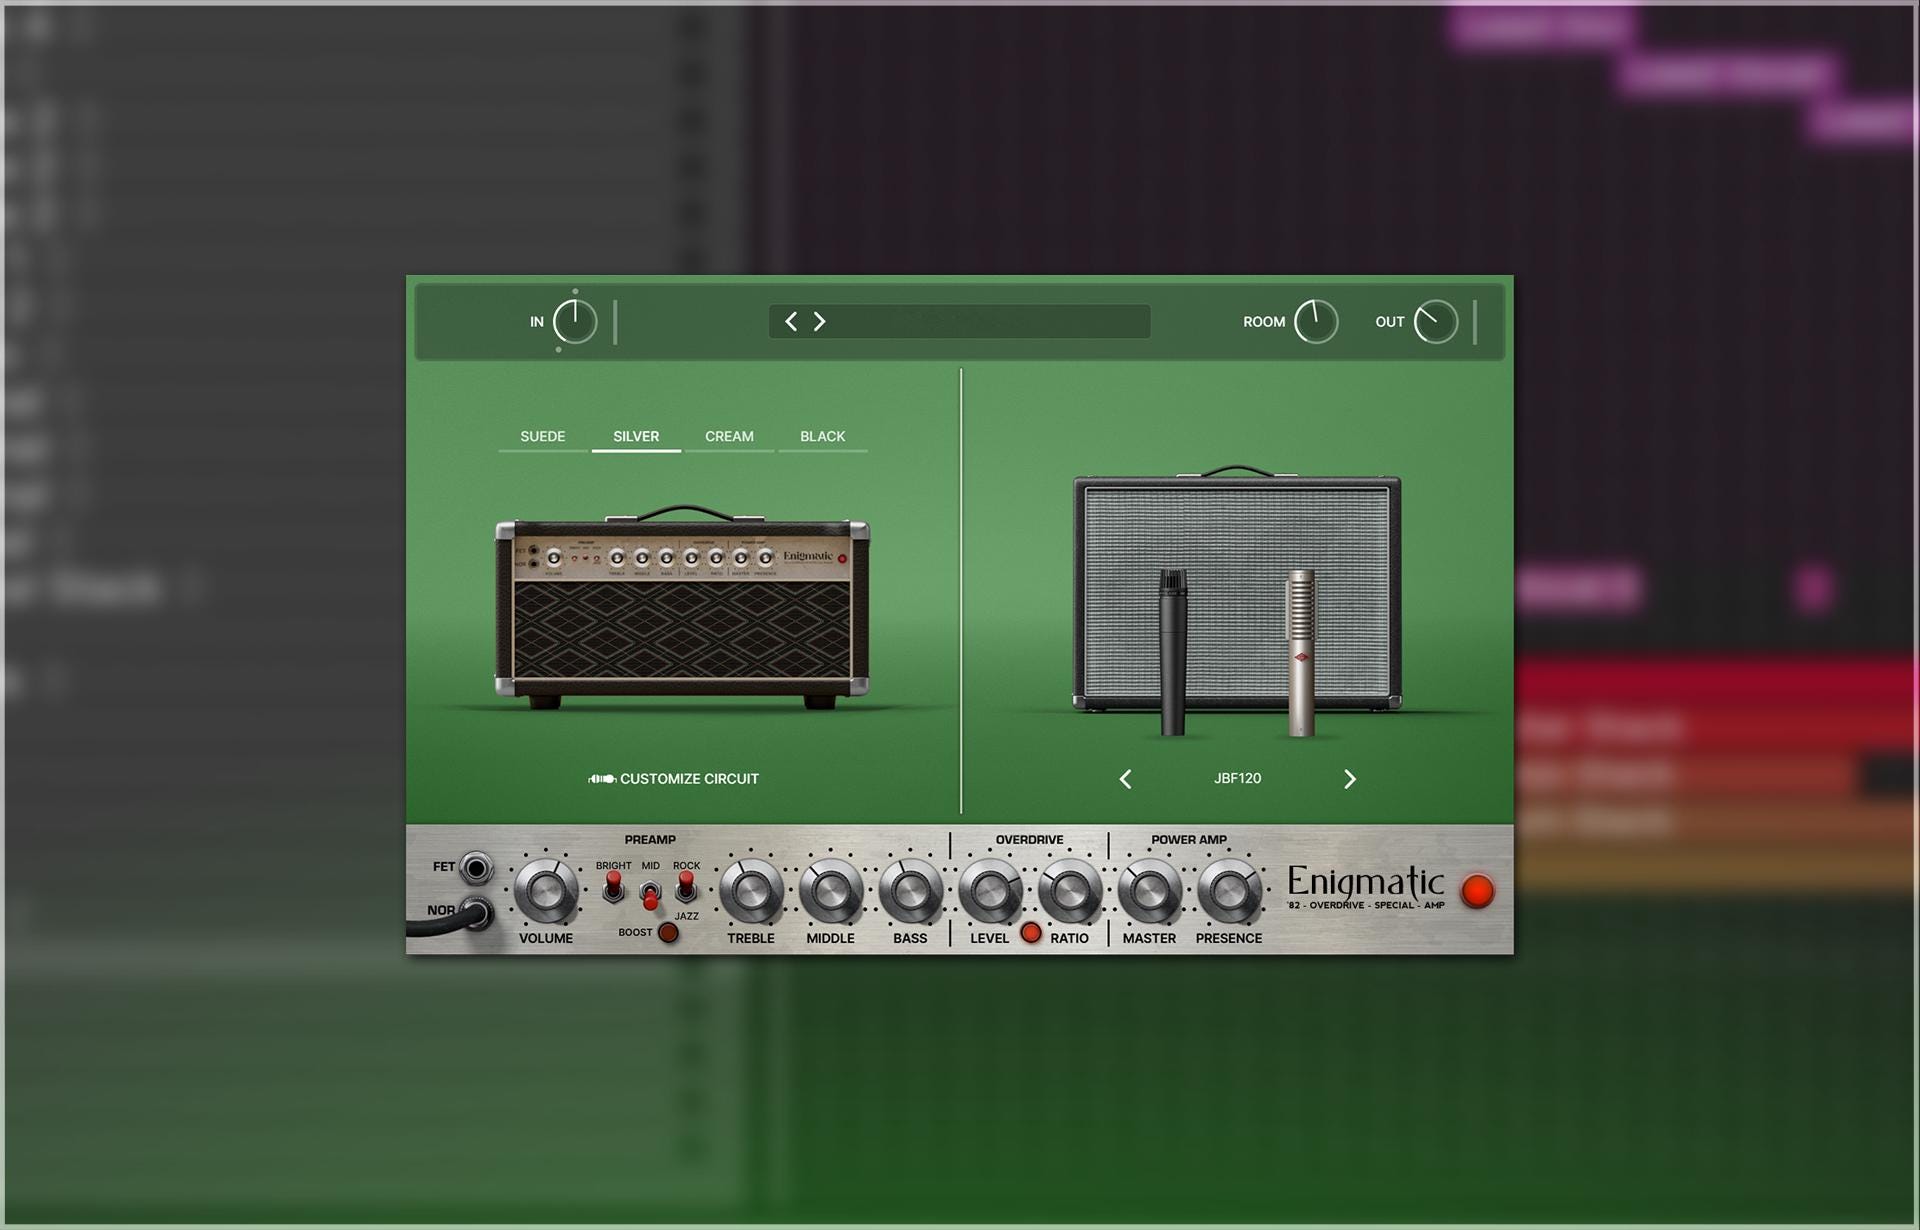The height and width of the screenshot is (1230, 1920).
Task: Click the PRESENCE knob
Action: tap(1229, 890)
